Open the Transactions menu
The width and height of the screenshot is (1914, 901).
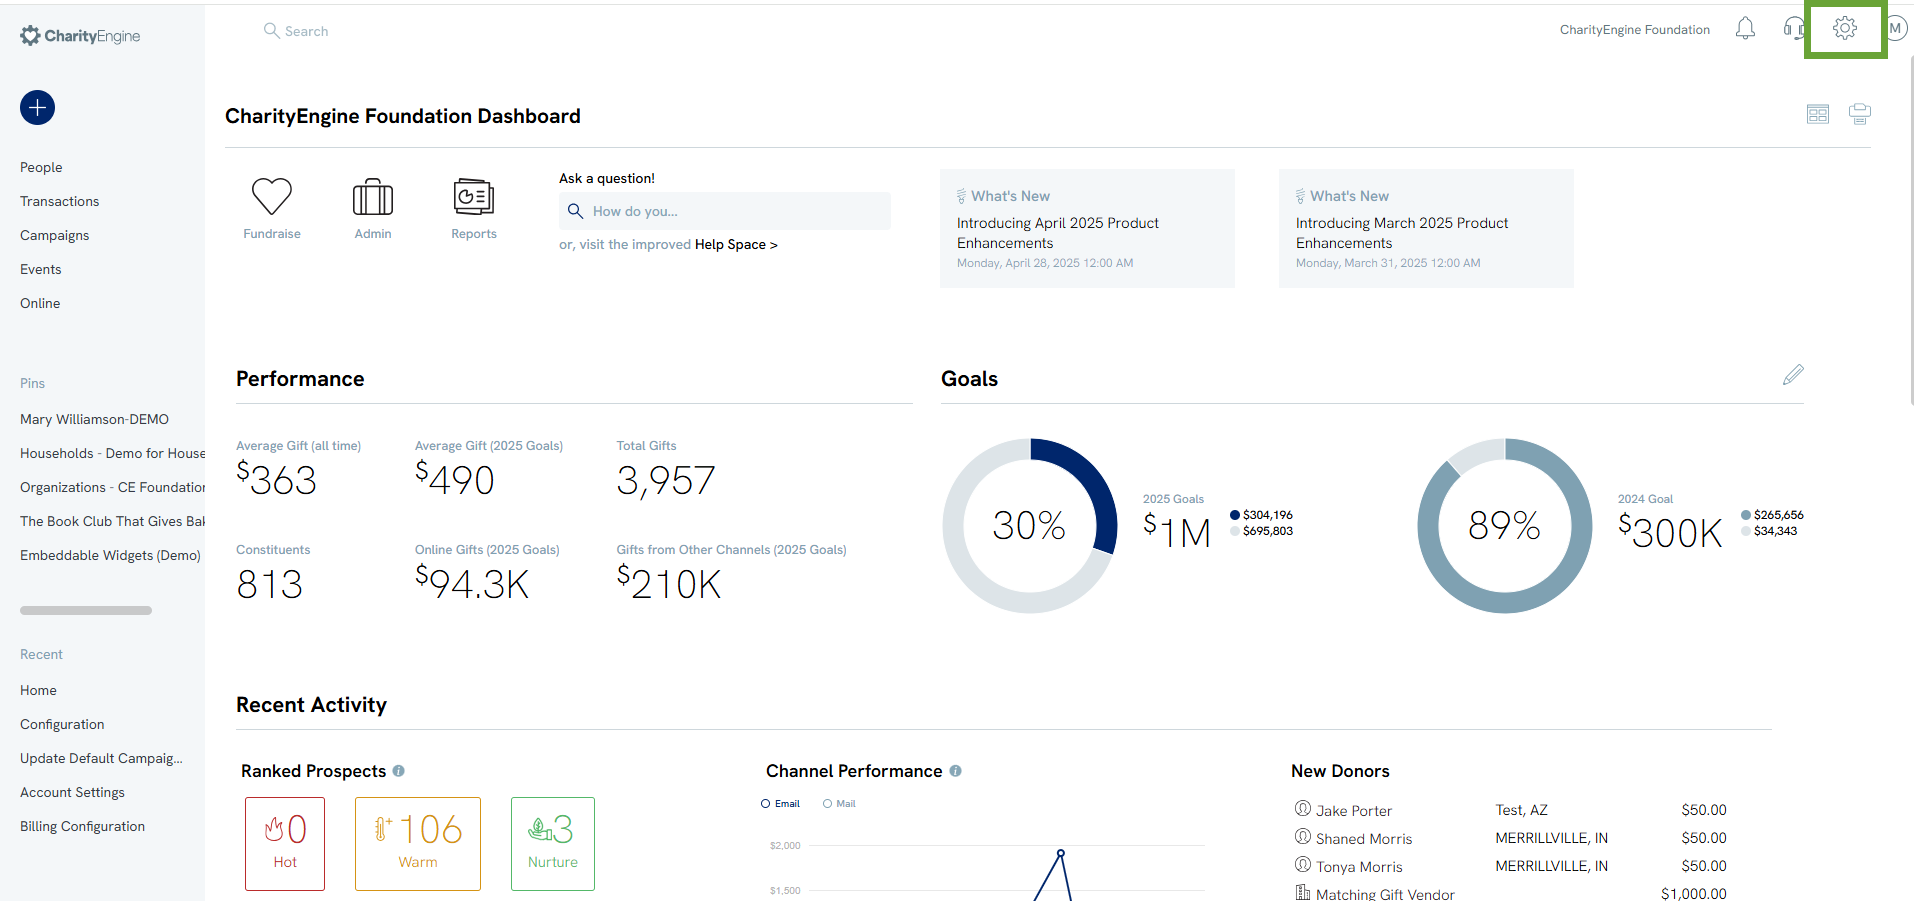tap(60, 201)
